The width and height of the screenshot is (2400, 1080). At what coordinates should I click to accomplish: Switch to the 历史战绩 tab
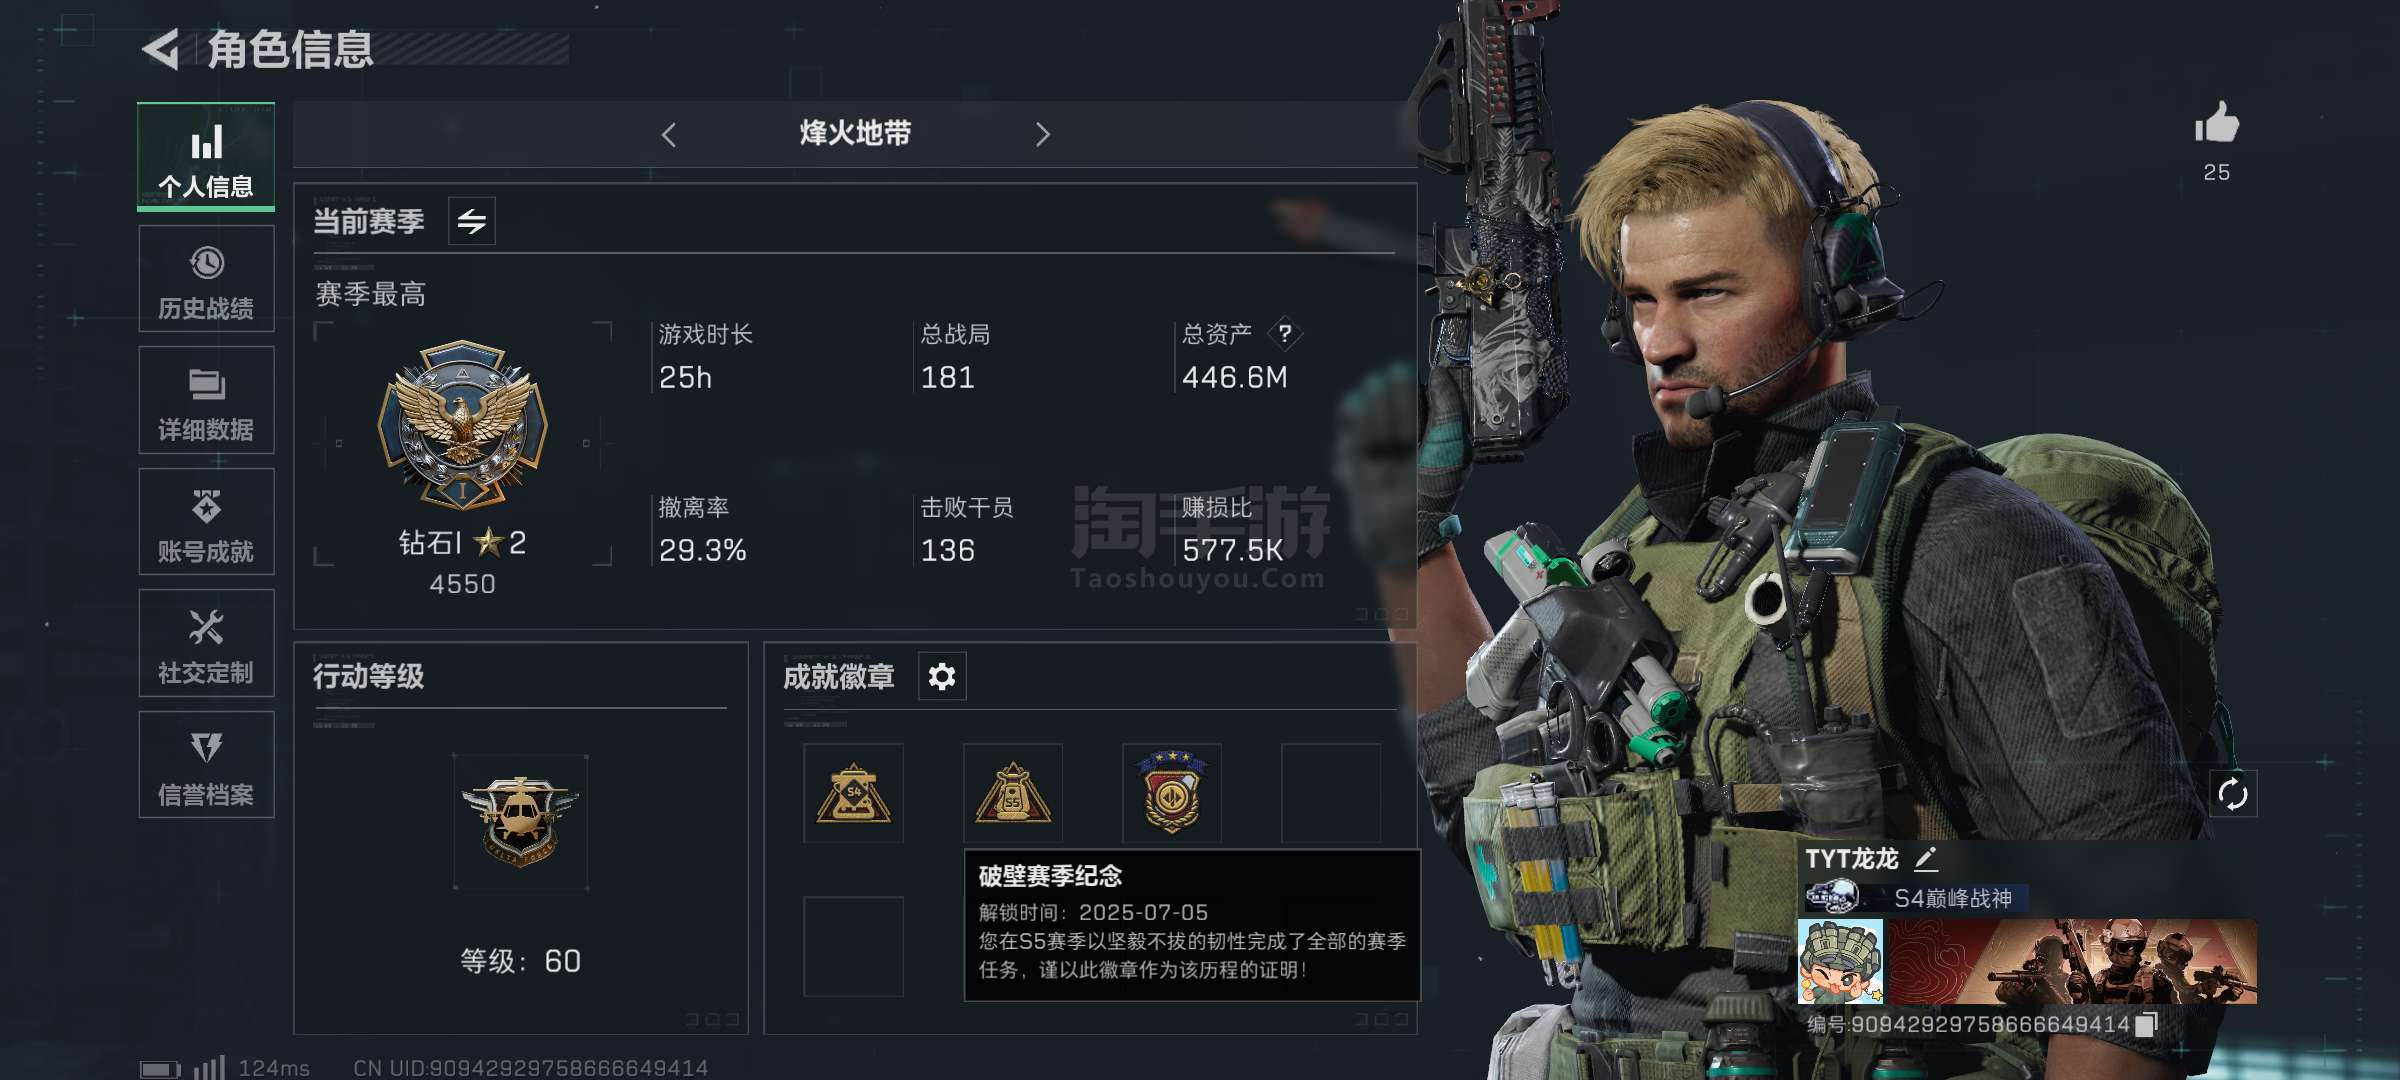[206, 279]
